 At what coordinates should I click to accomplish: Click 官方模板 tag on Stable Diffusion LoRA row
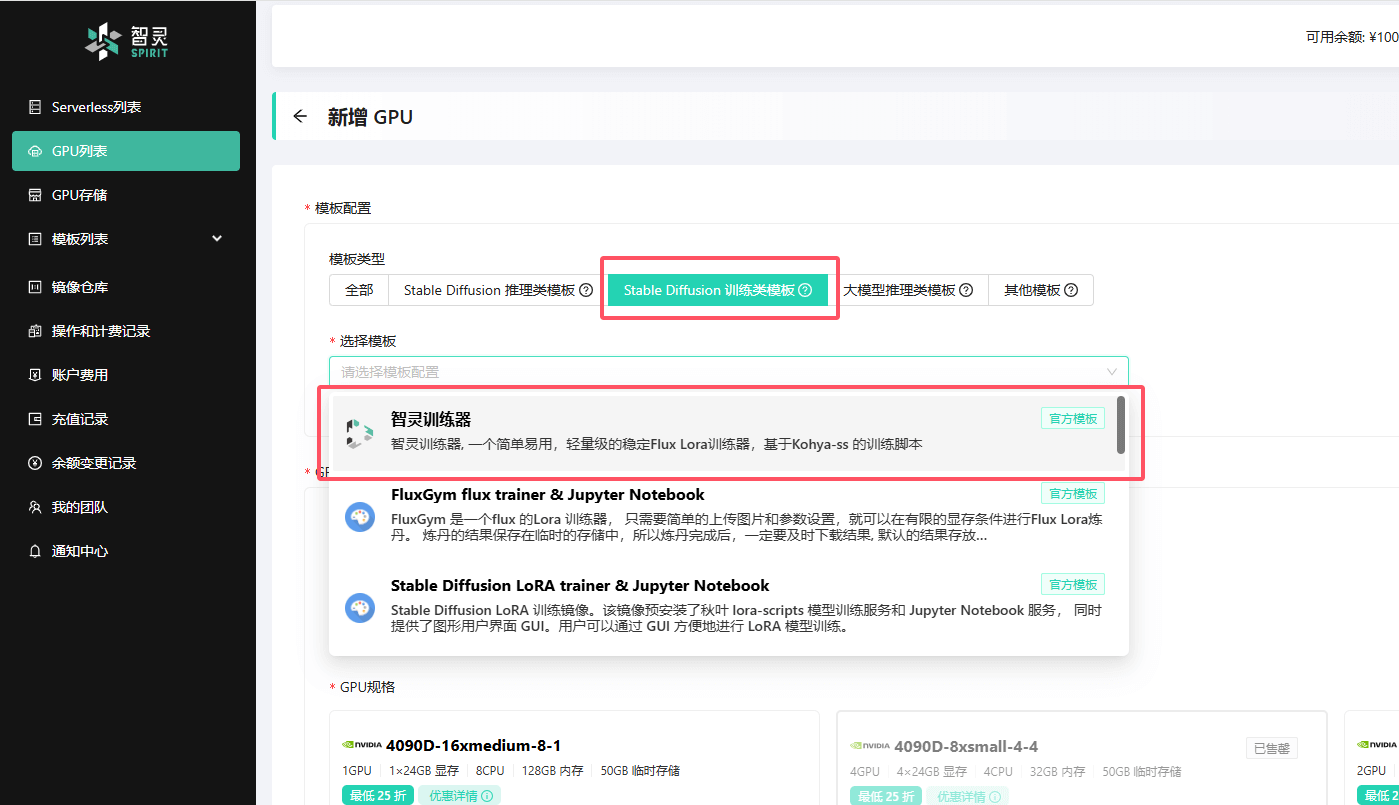[1073, 584]
